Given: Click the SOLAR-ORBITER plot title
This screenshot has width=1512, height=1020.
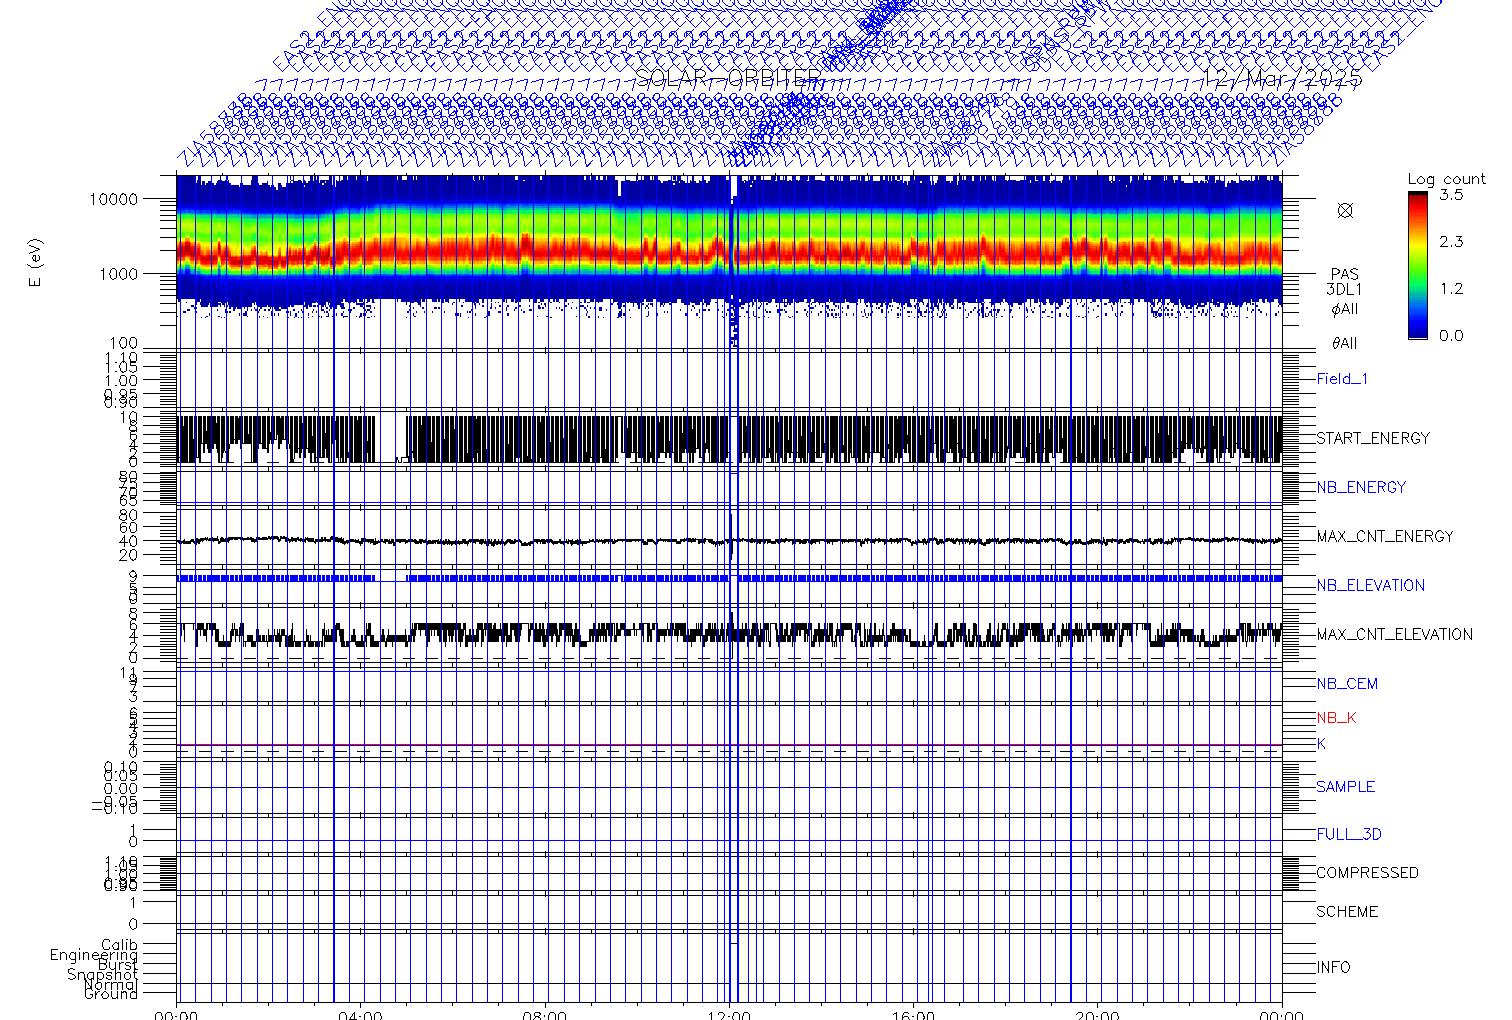Looking at the screenshot, I should (730, 80).
